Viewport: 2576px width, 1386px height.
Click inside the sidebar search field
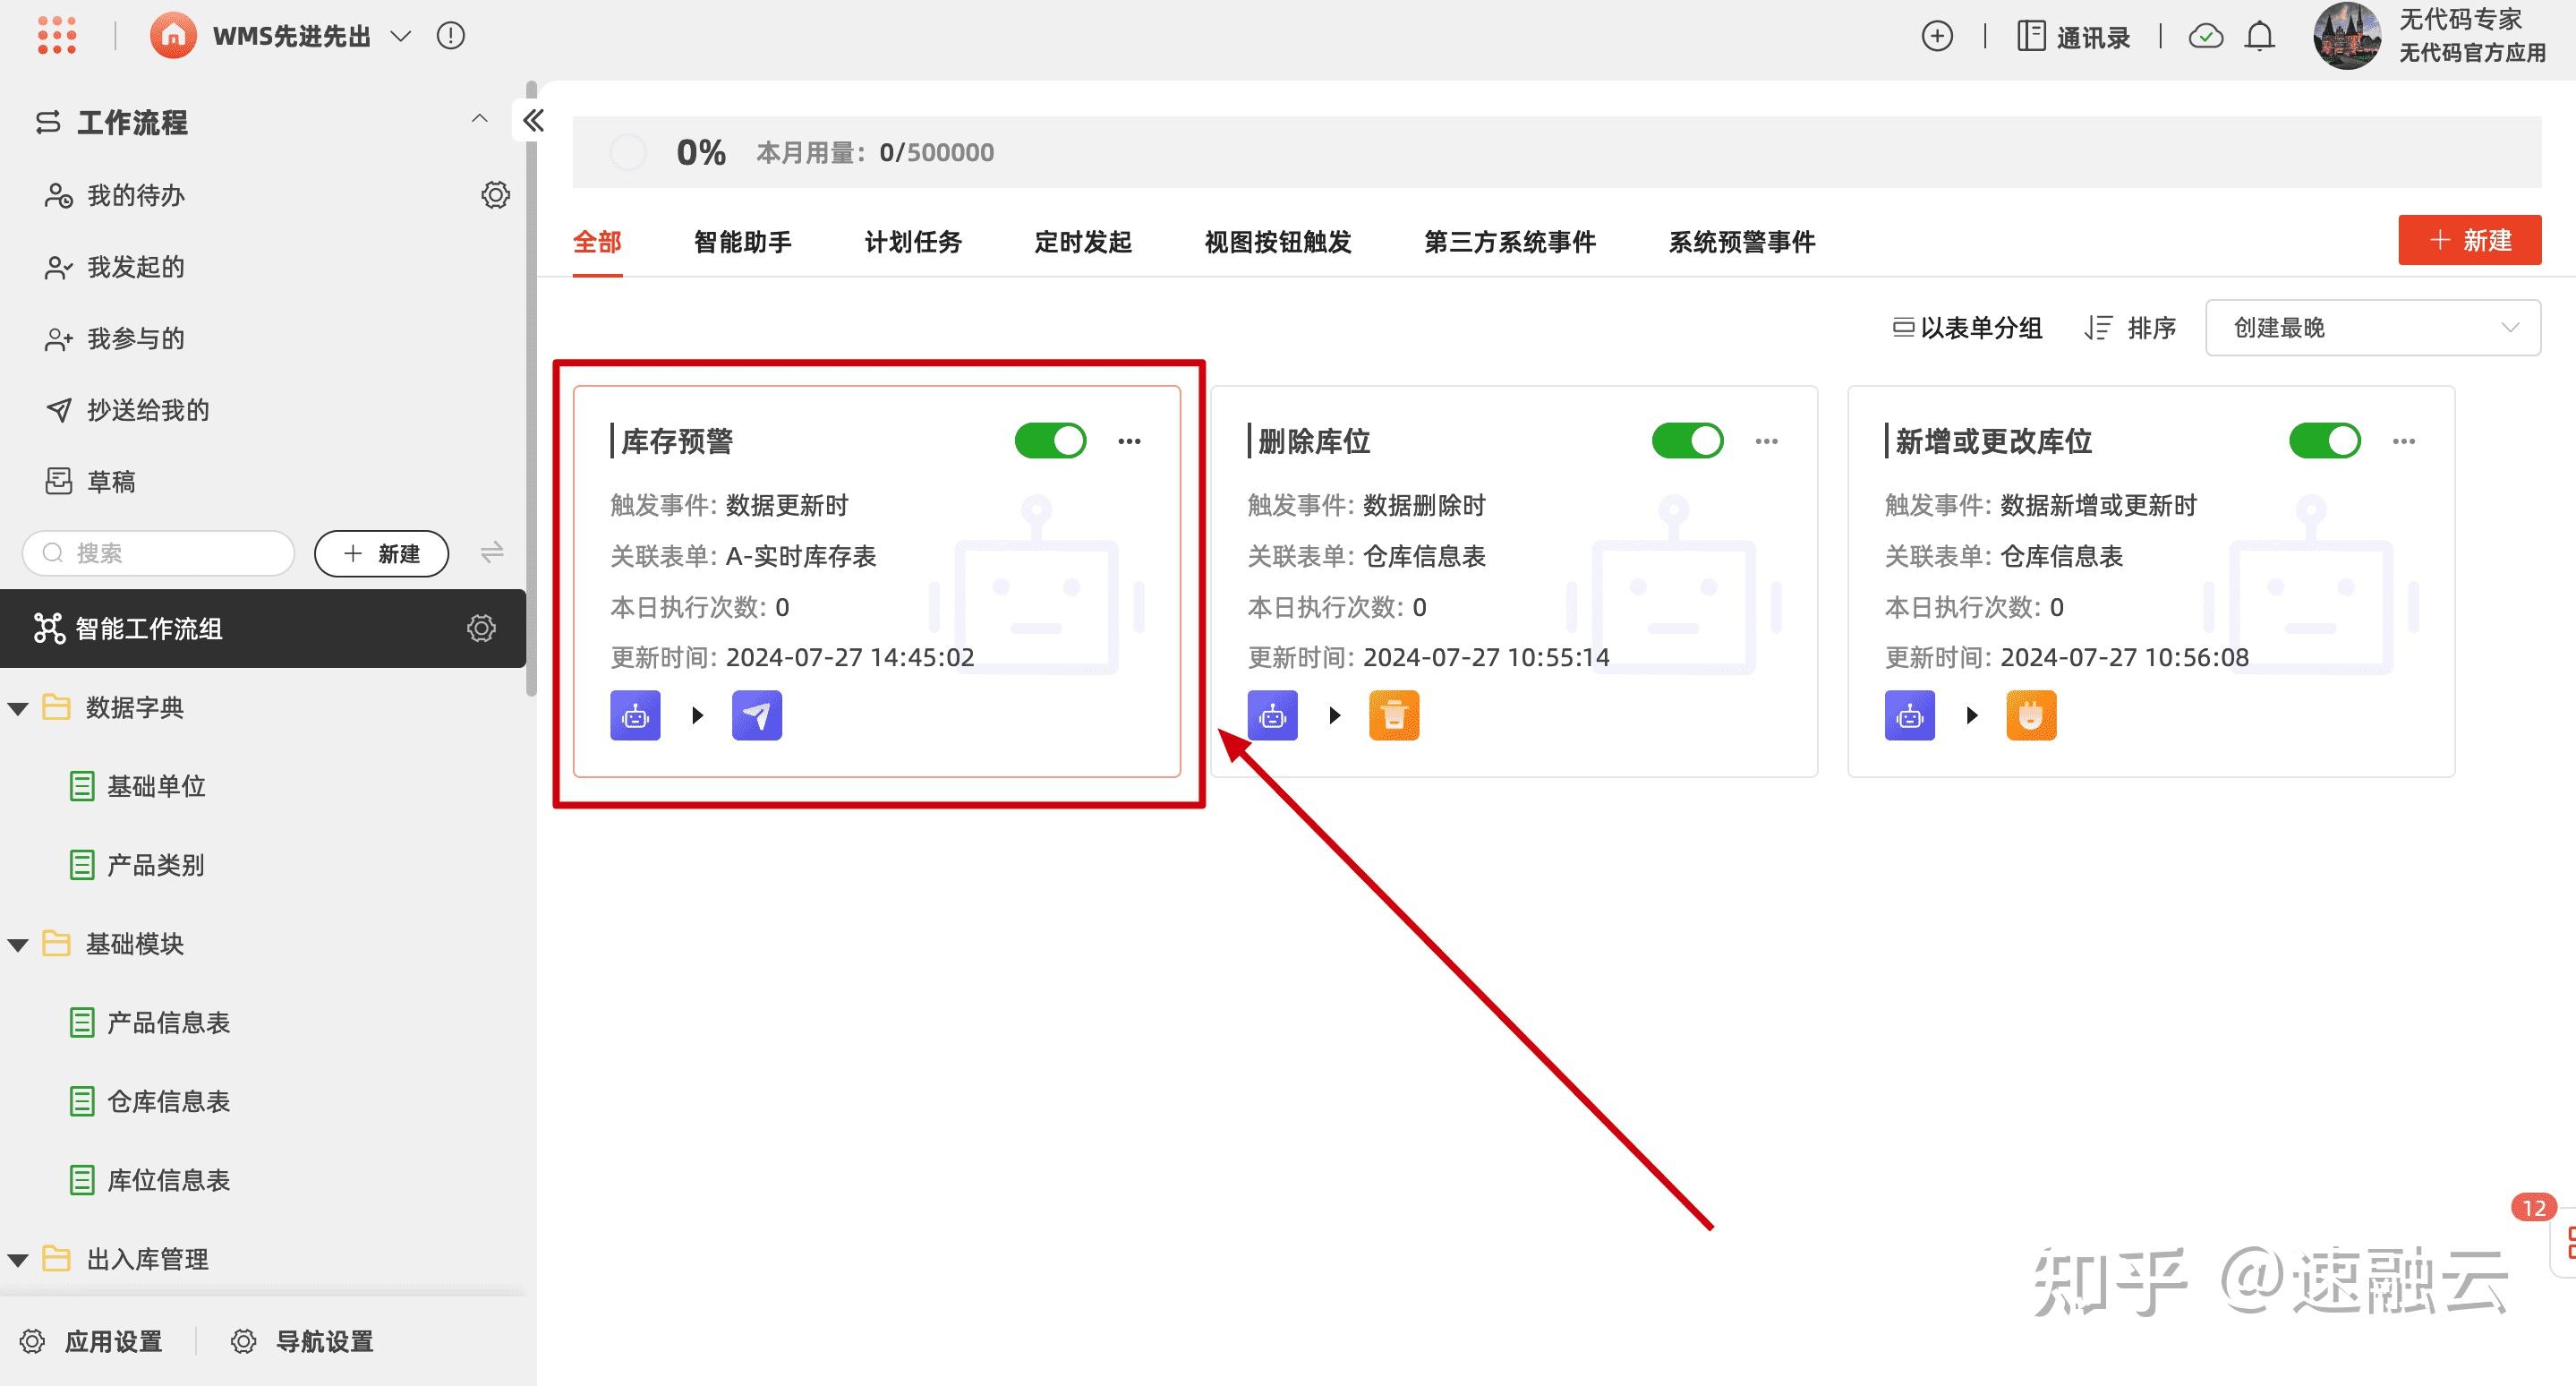[160, 553]
